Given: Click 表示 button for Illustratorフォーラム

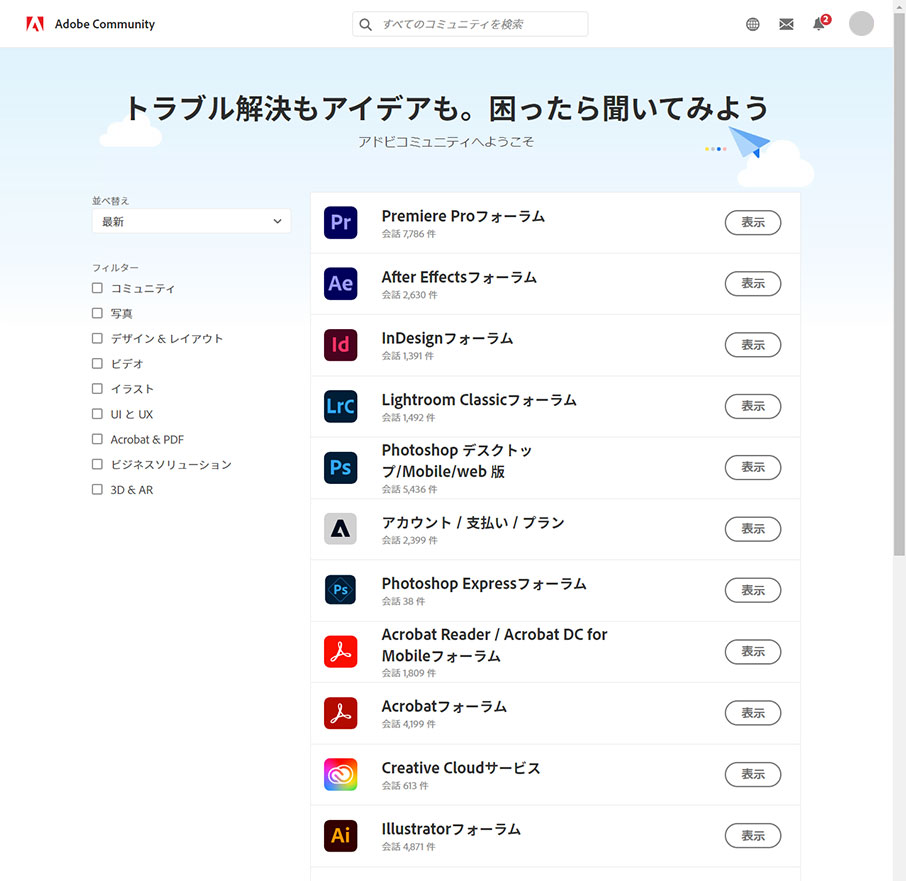Looking at the screenshot, I should [x=753, y=835].
